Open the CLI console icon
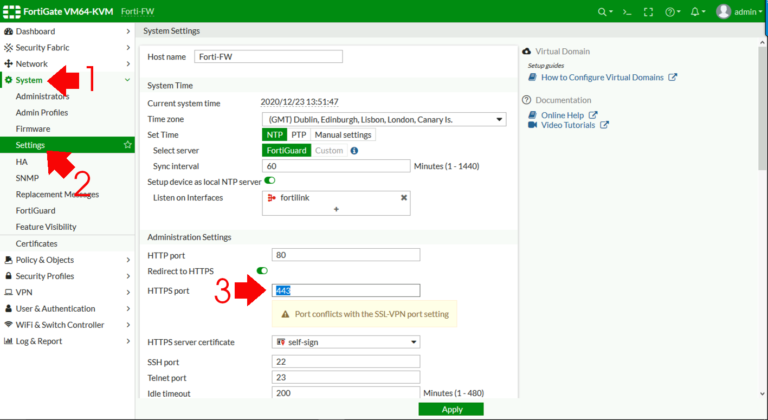 pos(627,12)
